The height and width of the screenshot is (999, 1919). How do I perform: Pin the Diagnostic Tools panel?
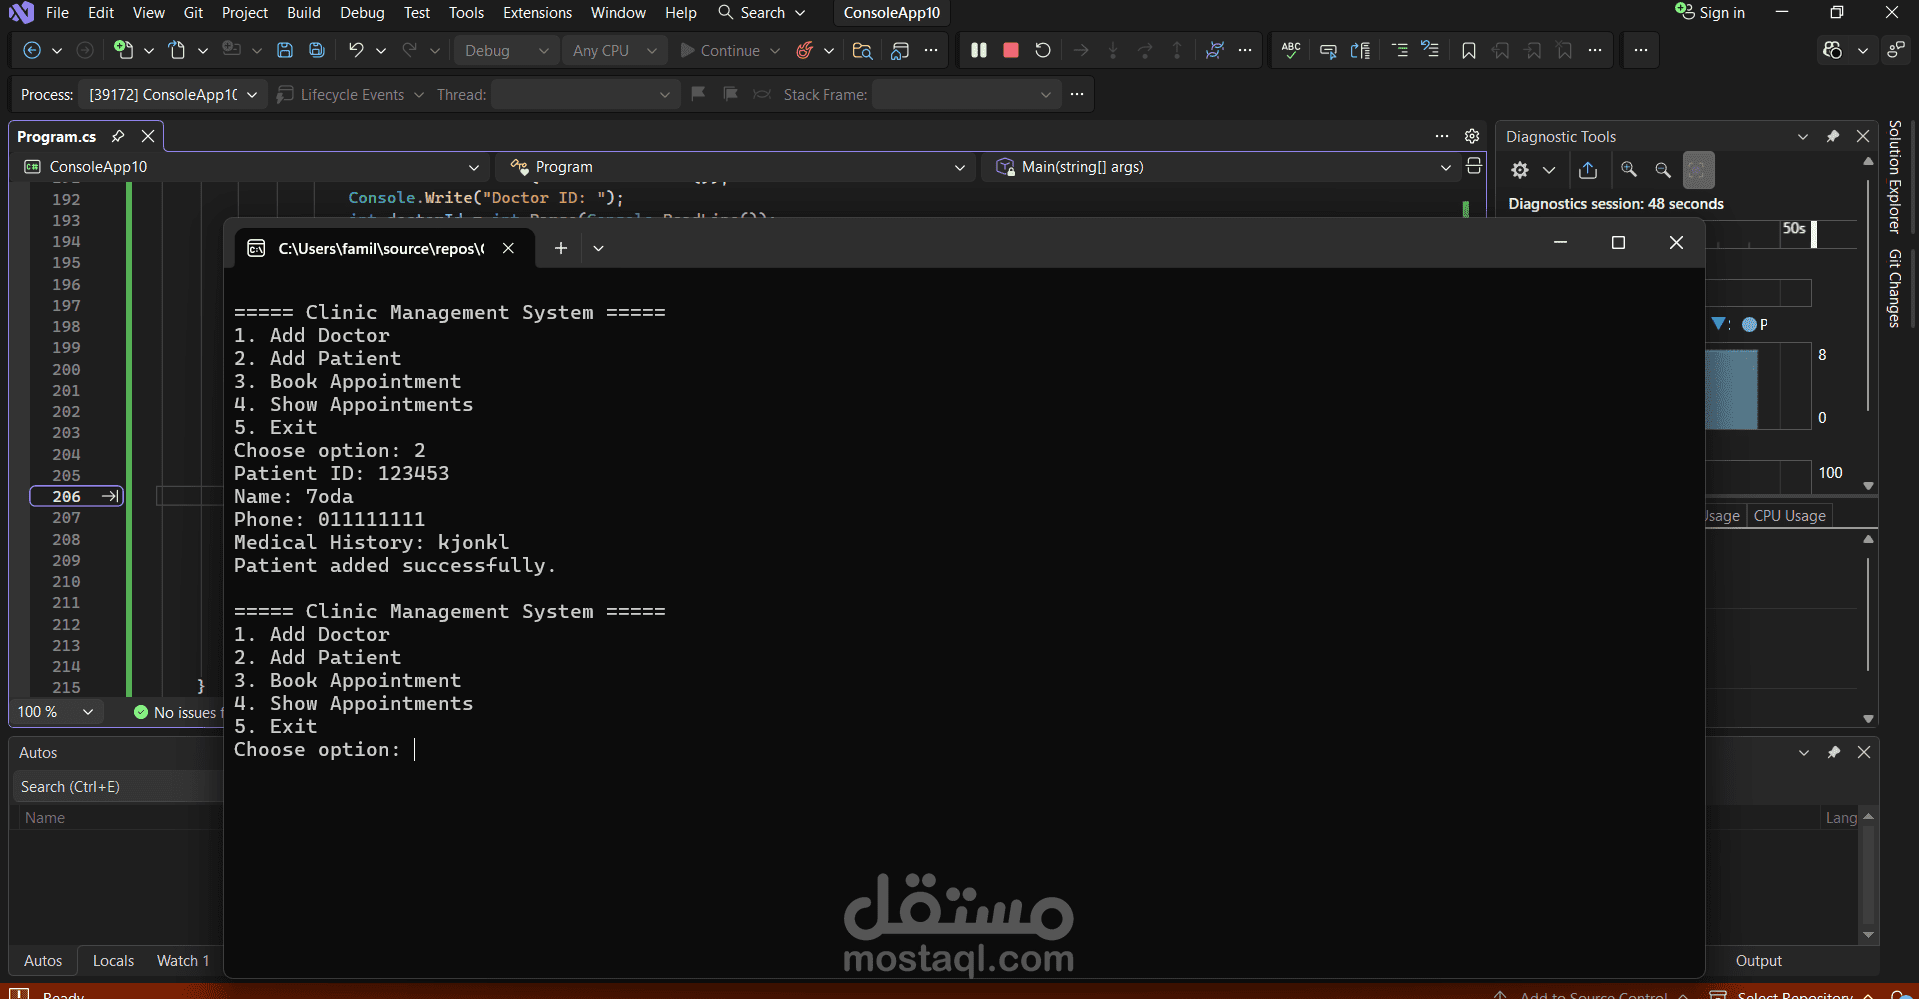click(x=1833, y=136)
